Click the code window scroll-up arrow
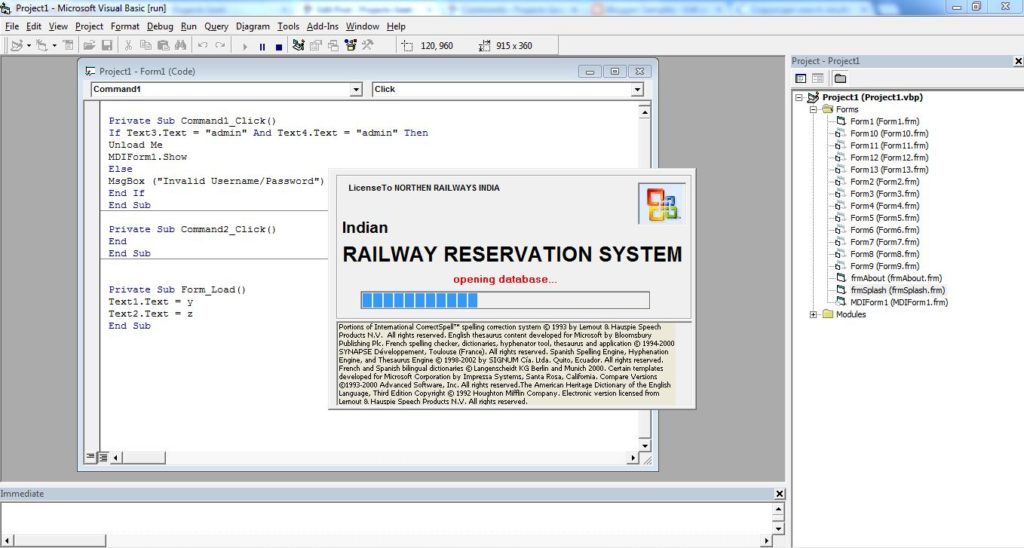 [x=645, y=112]
